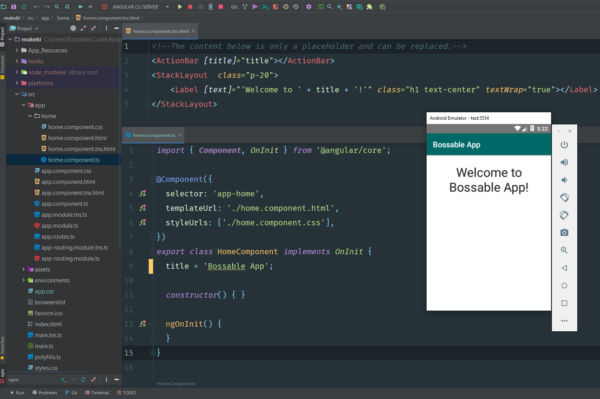
Task: Click emulator volume up button
Action: click(x=564, y=162)
